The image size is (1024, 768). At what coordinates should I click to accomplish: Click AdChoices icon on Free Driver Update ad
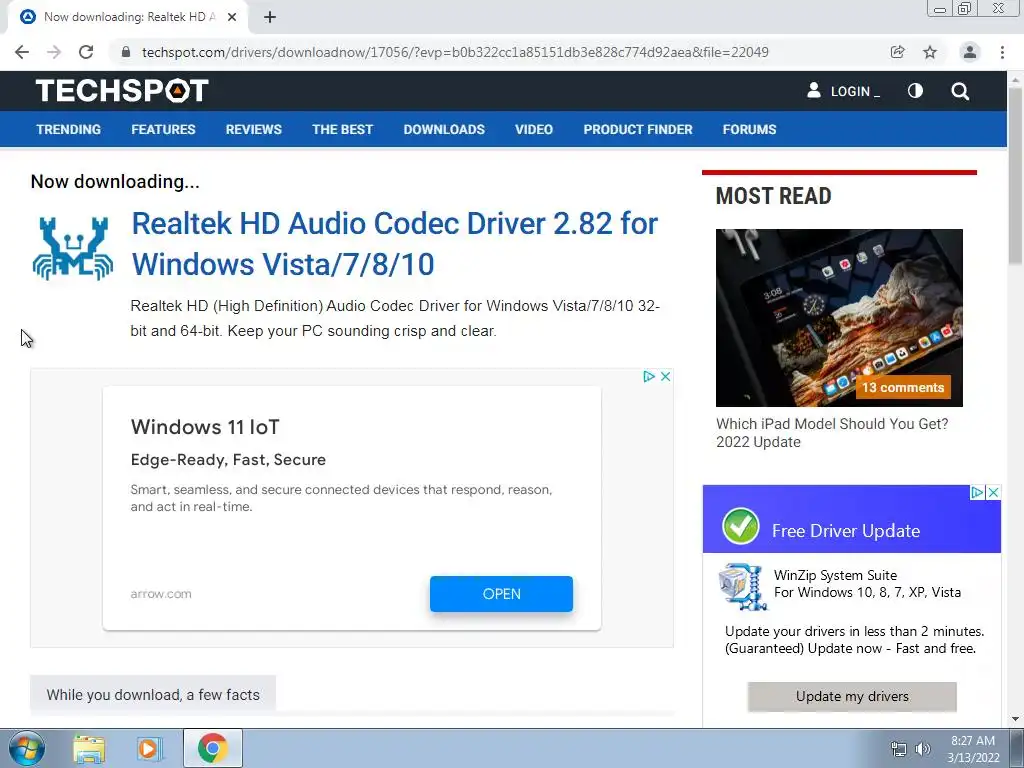pyautogui.click(x=977, y=492)
